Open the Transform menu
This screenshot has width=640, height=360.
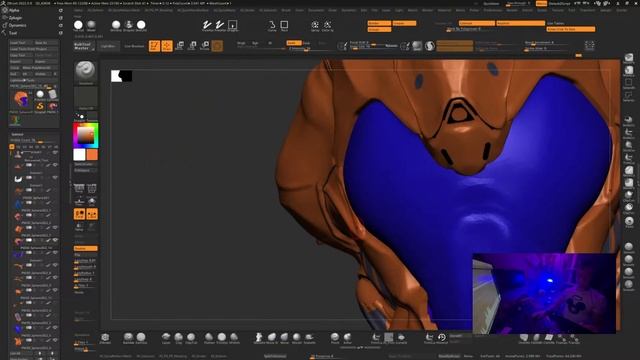(588, 10)
